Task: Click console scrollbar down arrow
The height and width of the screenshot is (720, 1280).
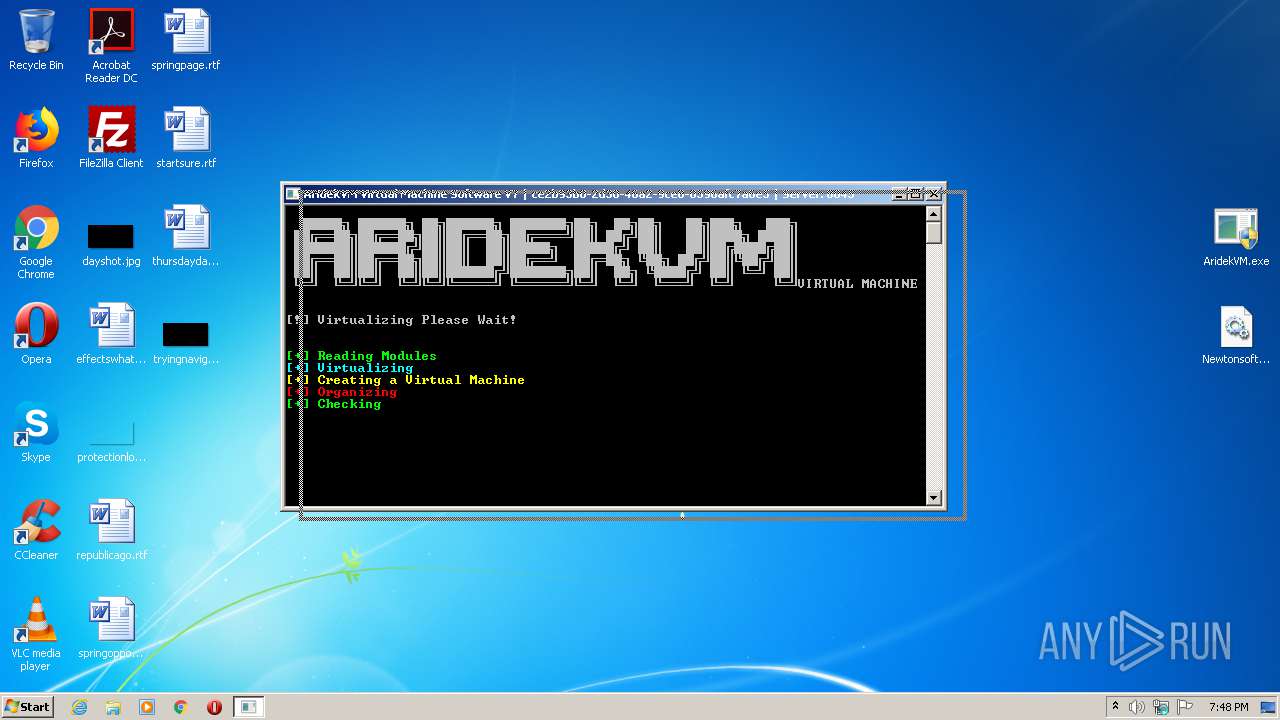Action: pyautogui.click(x=934, y=497)
